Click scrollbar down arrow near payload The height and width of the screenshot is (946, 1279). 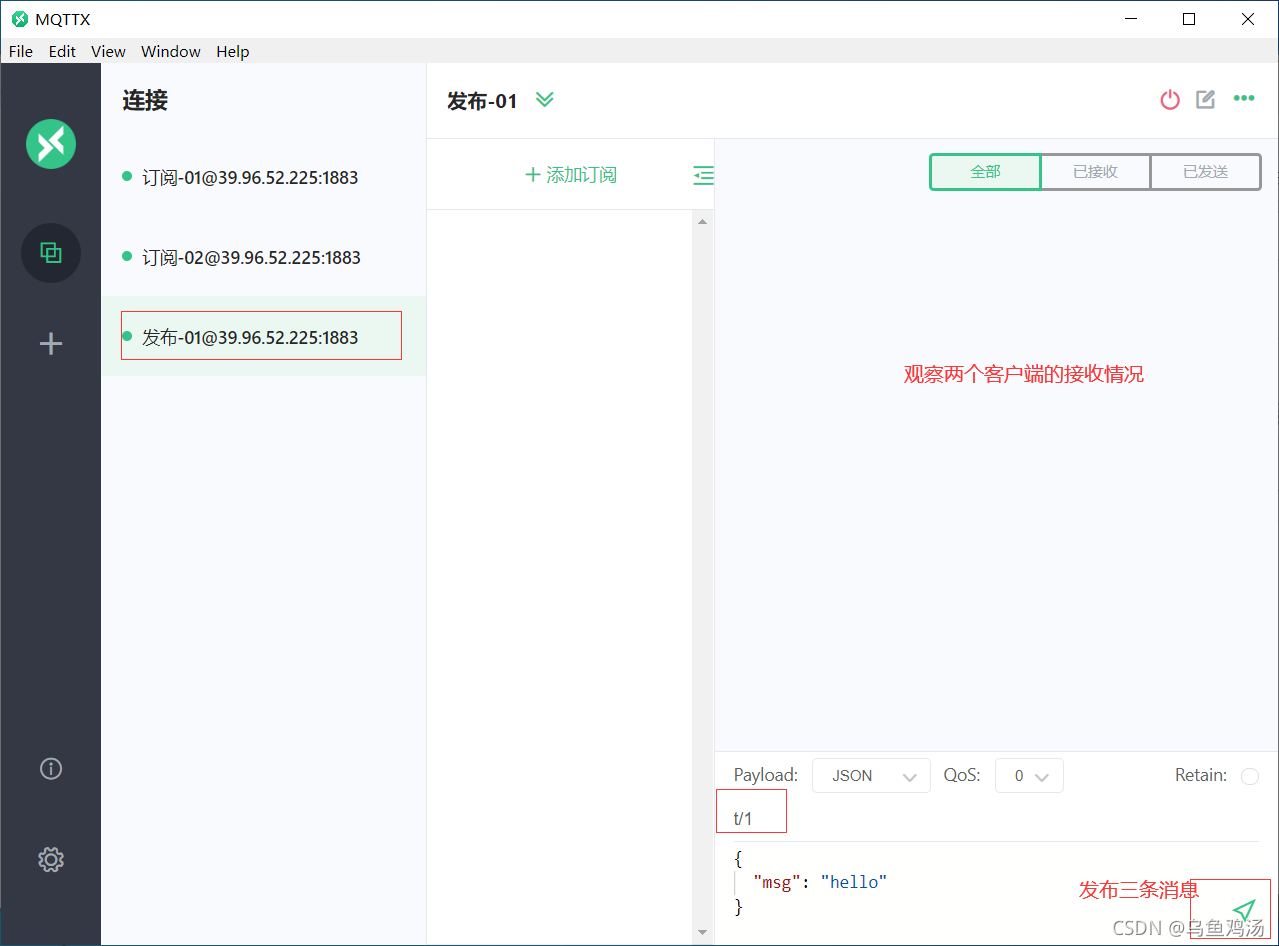pos(703,932)
